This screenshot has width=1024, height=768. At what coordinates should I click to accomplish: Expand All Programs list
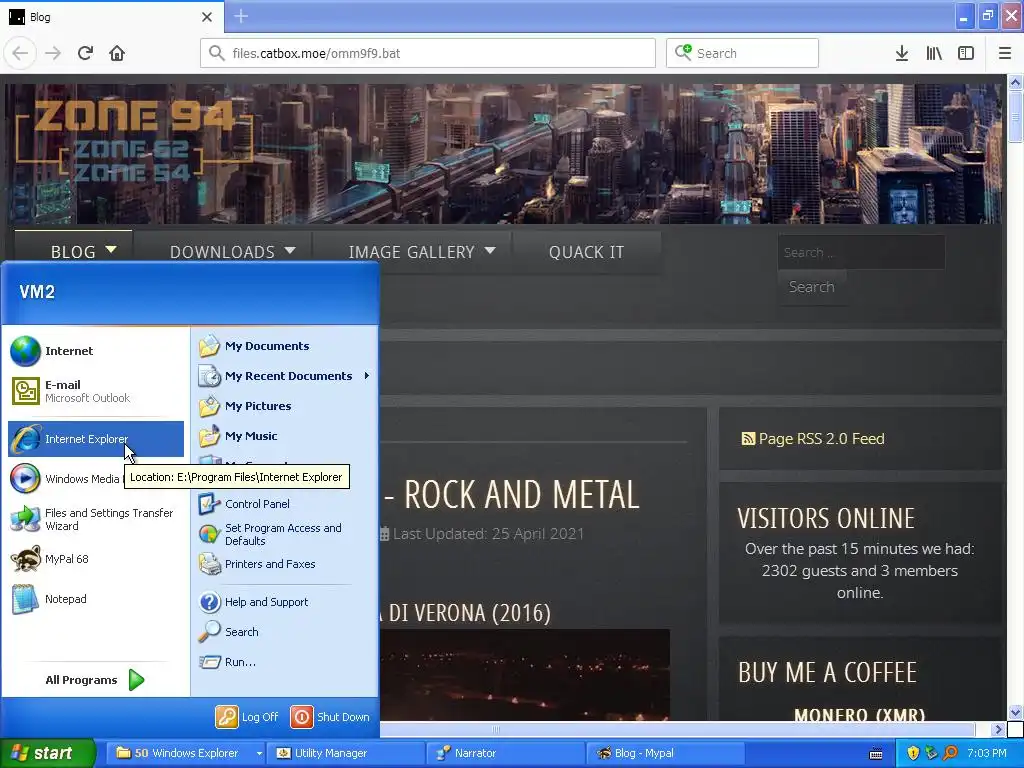[95, 680]
